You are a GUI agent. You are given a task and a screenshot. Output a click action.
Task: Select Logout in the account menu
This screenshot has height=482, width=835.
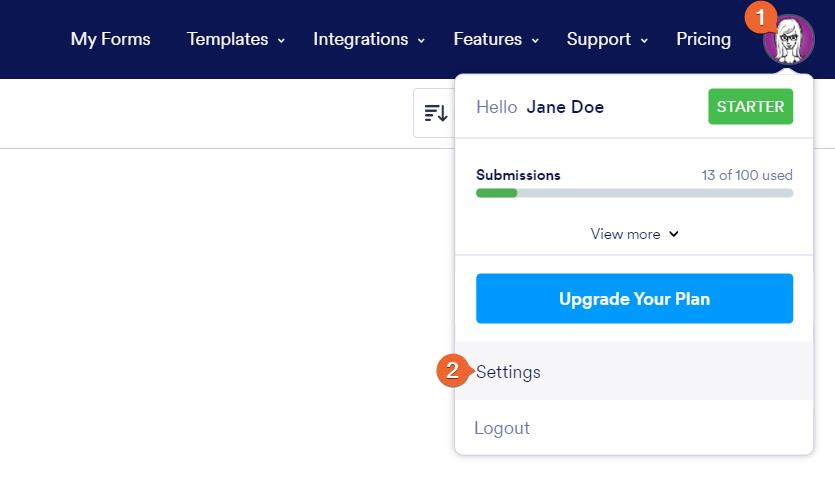[x=502, y=428]
